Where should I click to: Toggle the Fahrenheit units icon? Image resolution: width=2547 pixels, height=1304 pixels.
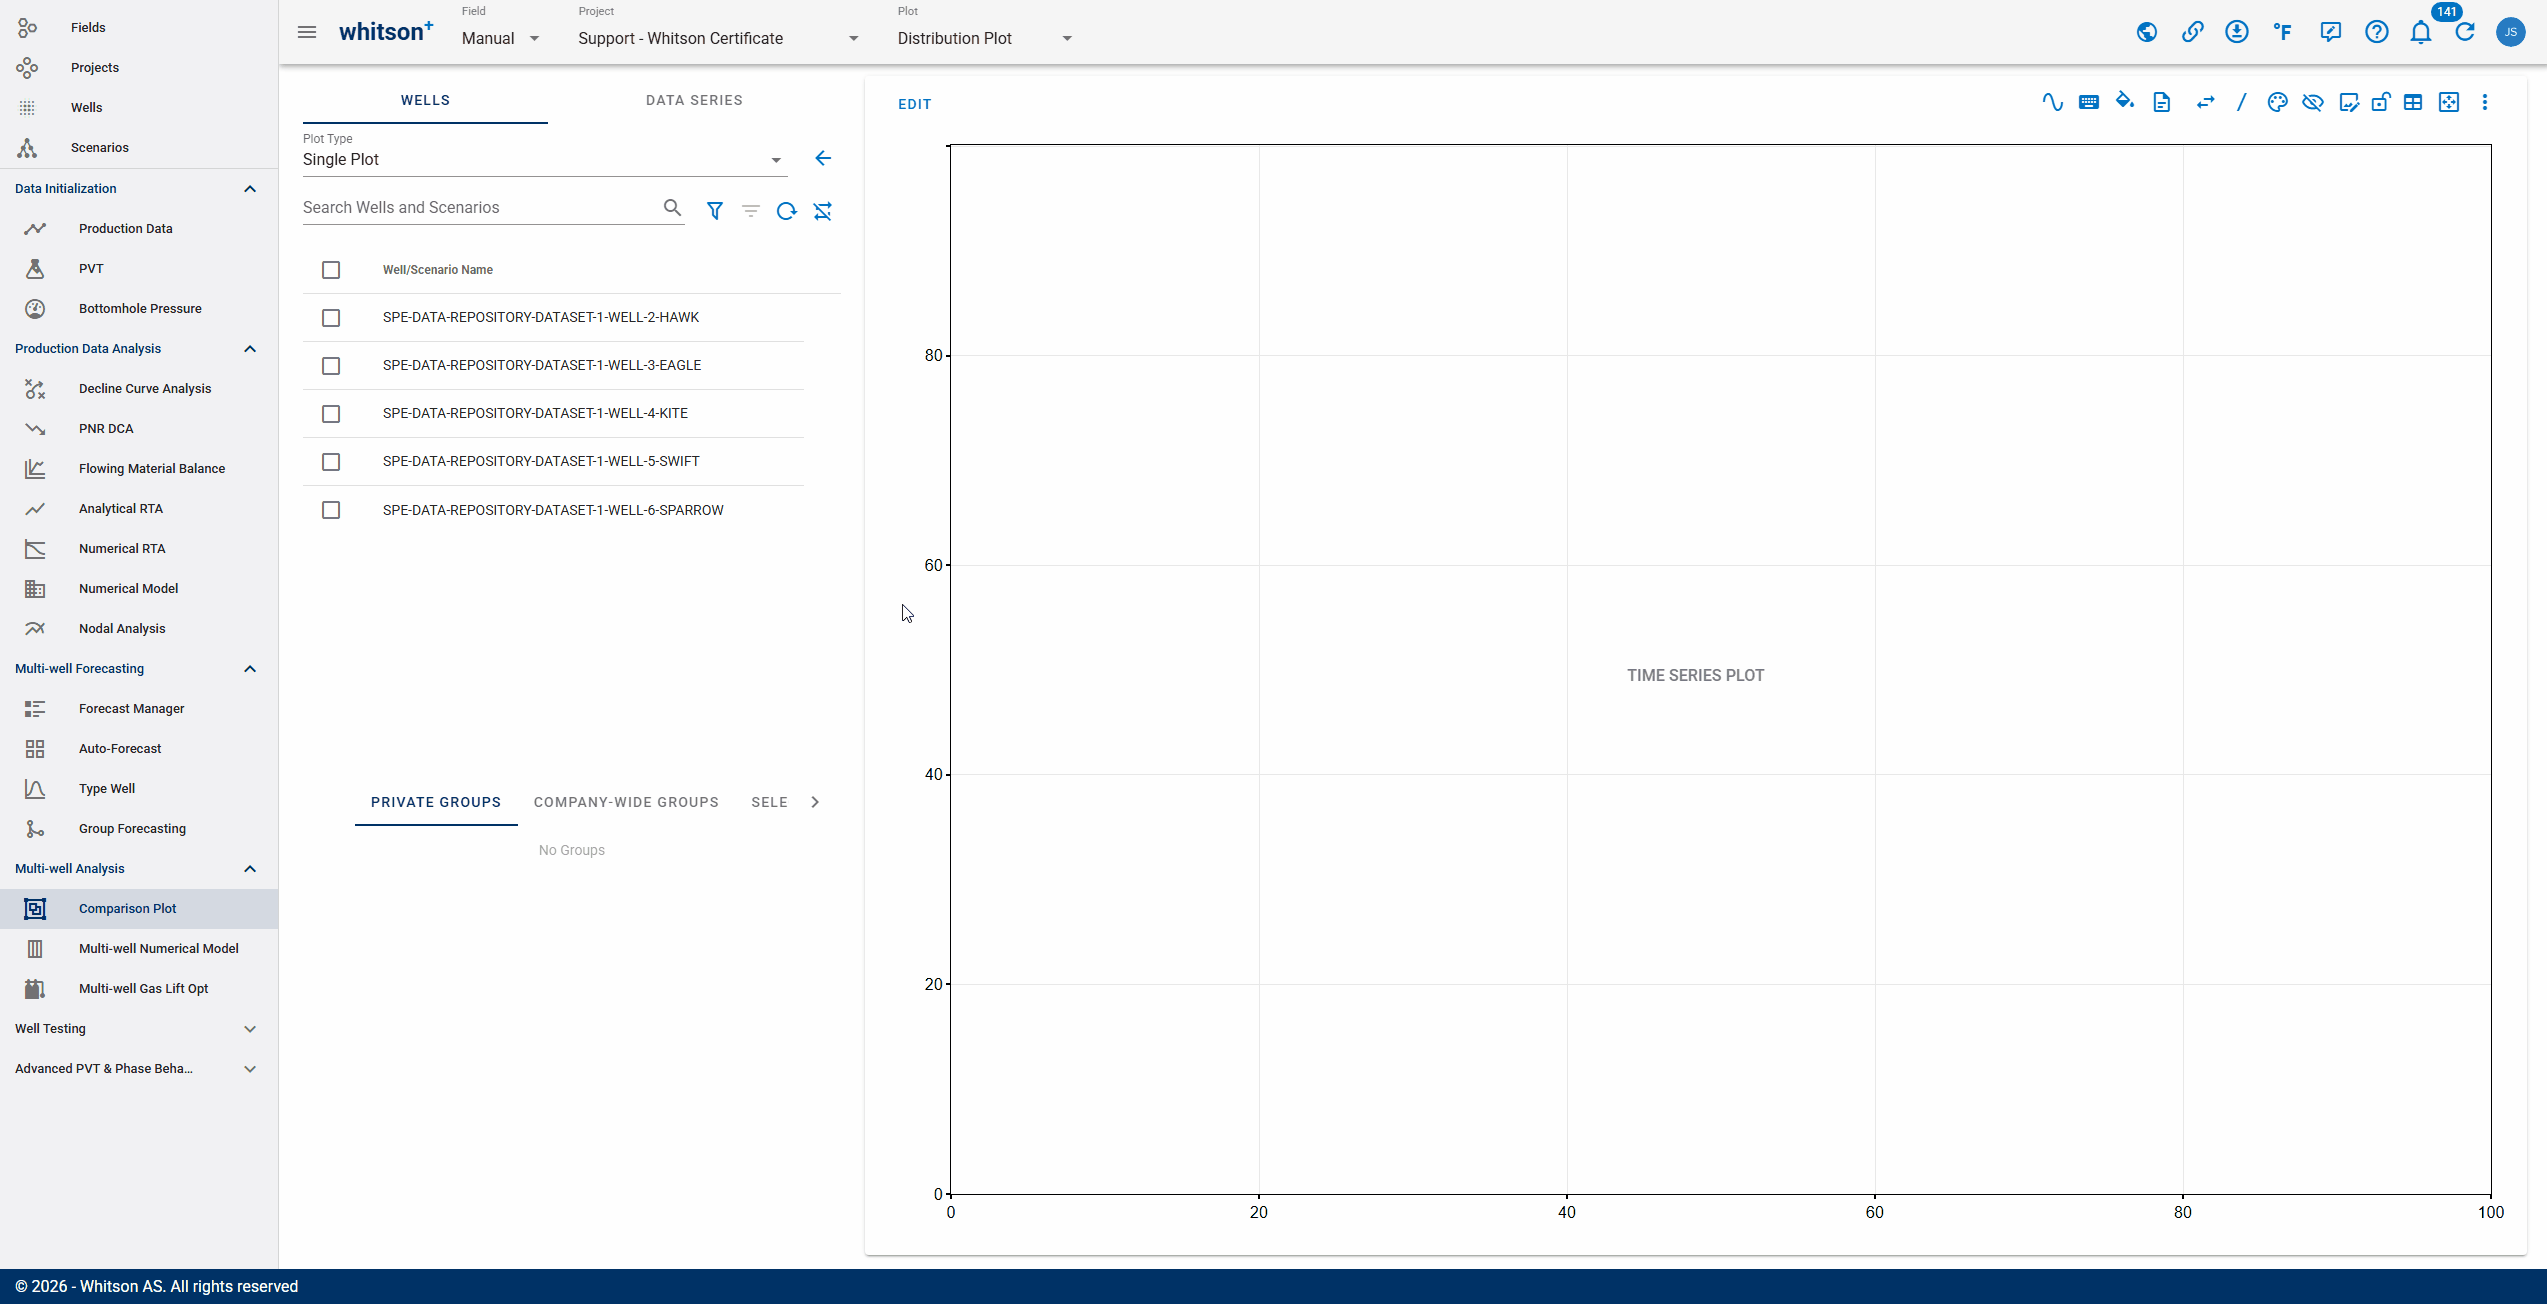(x=2283, y=32)
